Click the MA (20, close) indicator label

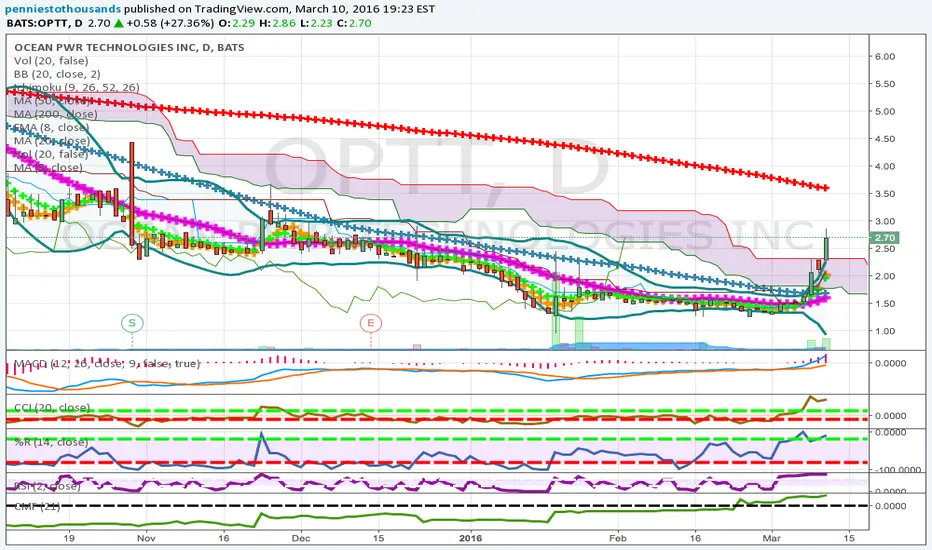point(52,141)
